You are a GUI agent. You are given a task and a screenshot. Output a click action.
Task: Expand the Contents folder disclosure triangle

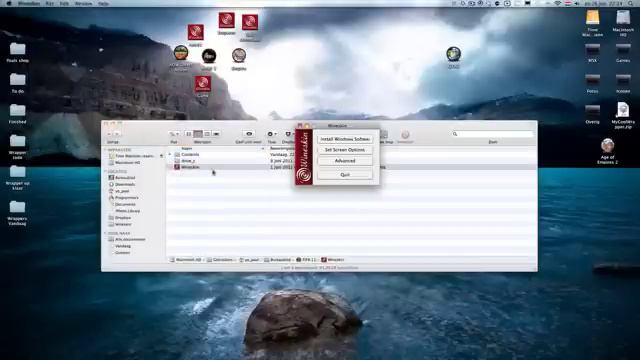[170, 155]
